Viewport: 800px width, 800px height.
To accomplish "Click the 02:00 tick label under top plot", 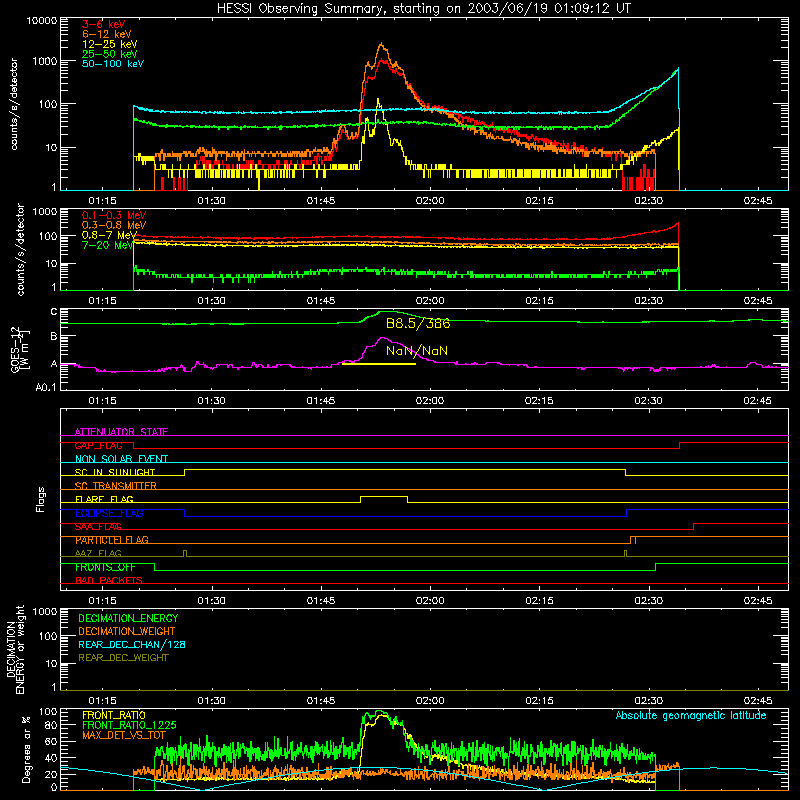I will (430, 201).
